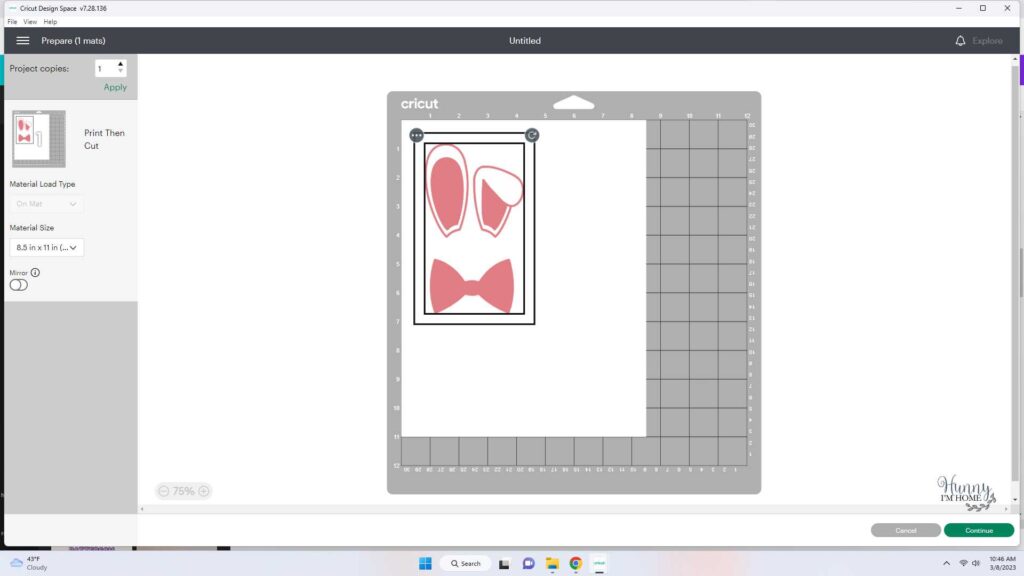The height and width of the screenshot is (576, 1024).
Task: Click the Continue button
Action: tap(978, 530)
